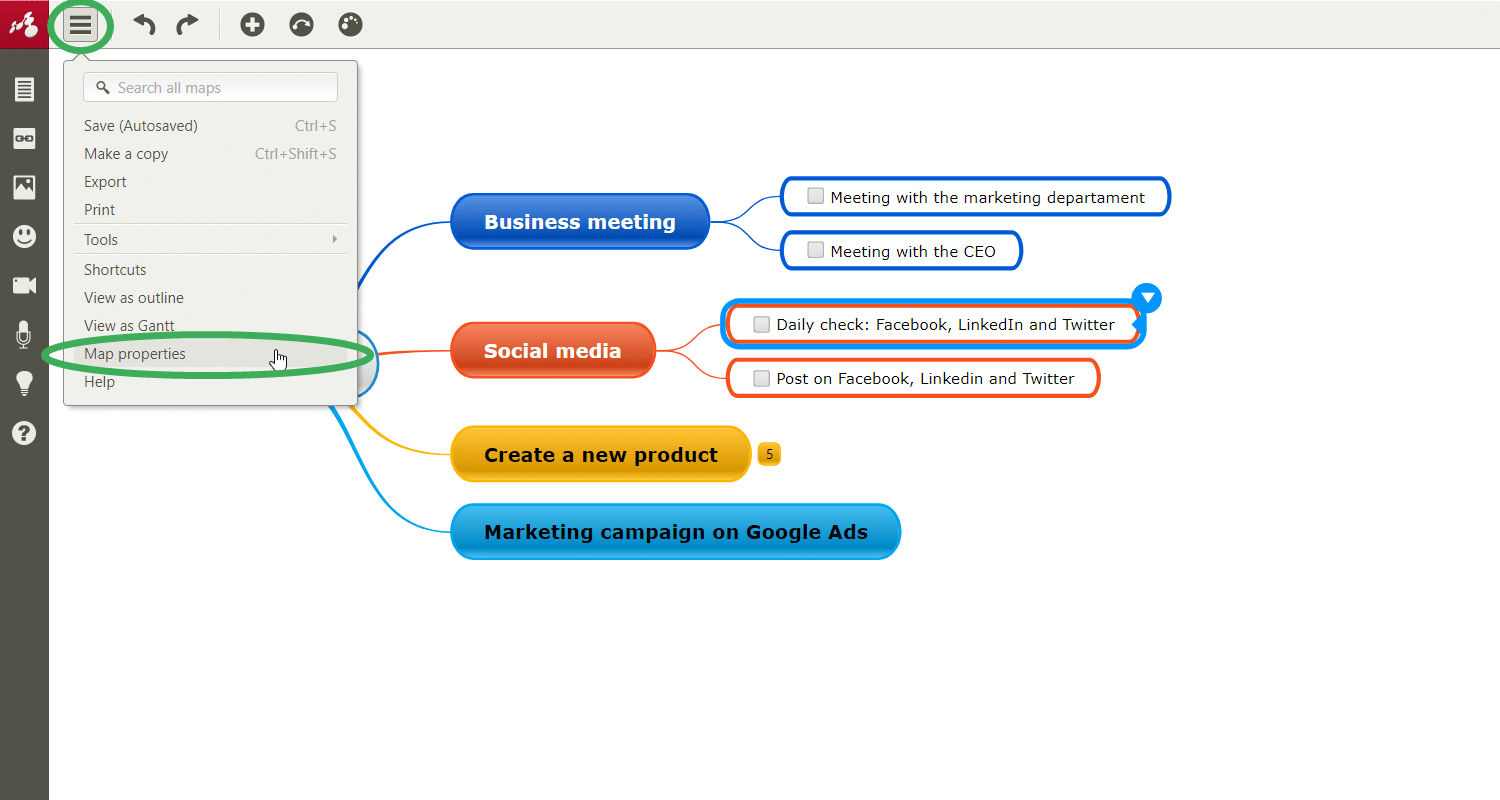The width and height of the screenshot is (1500, 800).
Task: Select Export in the menu
Action: pyautogui.click(x=210, y=182)
